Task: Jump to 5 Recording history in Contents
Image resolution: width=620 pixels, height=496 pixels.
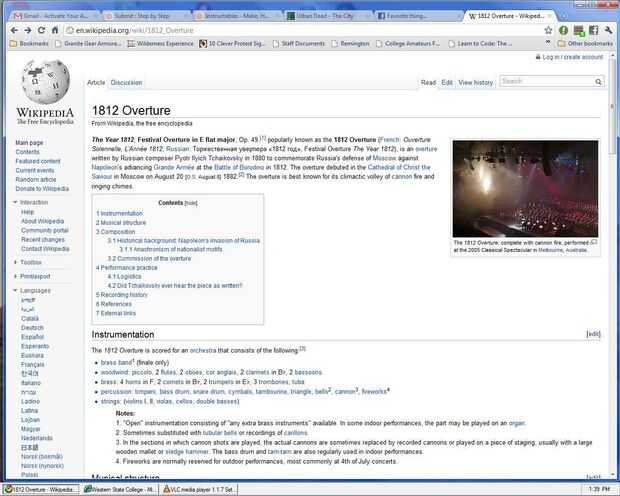Action: pos(121,295)
